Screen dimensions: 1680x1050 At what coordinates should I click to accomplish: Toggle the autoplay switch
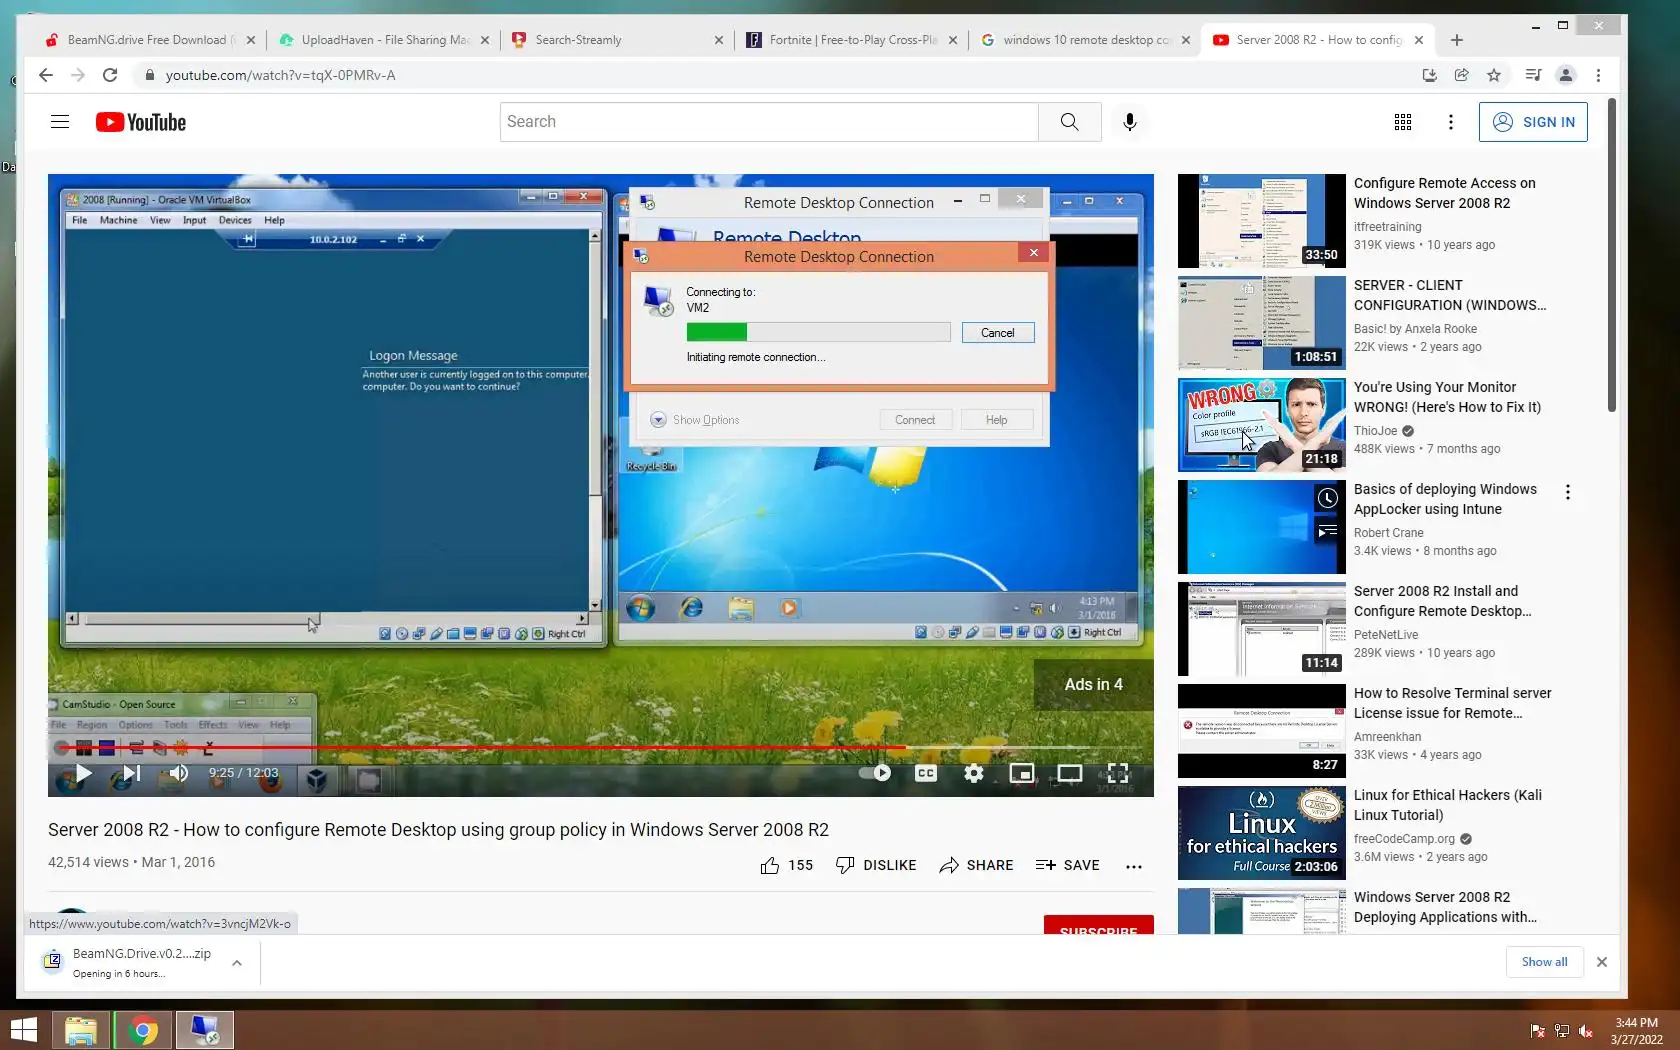875,773
